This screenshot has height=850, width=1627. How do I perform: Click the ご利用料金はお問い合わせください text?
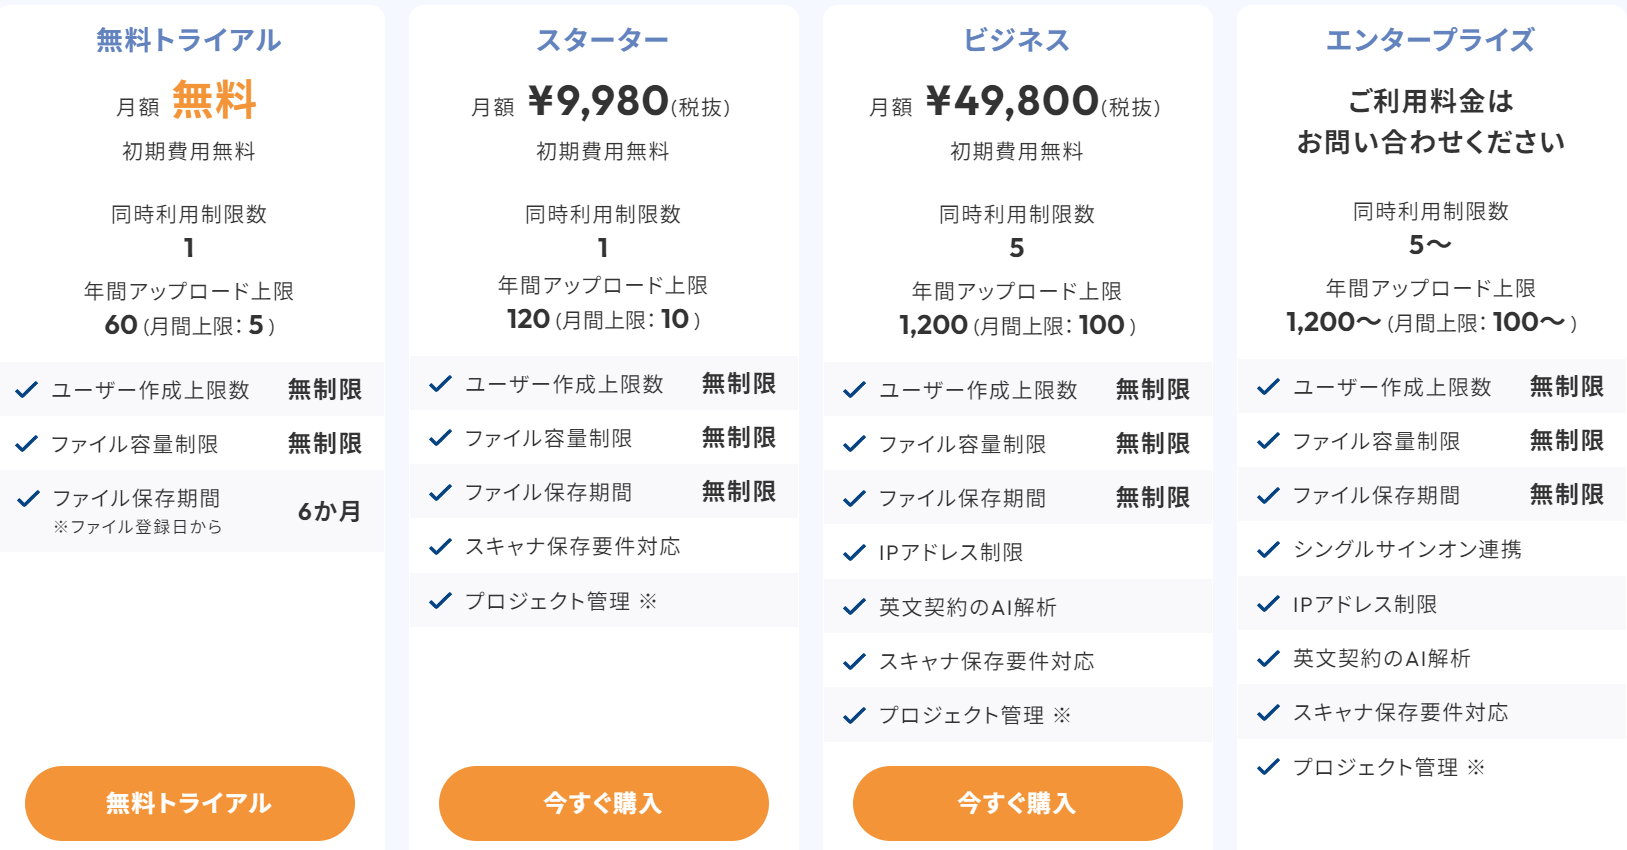coord(1430,121)
